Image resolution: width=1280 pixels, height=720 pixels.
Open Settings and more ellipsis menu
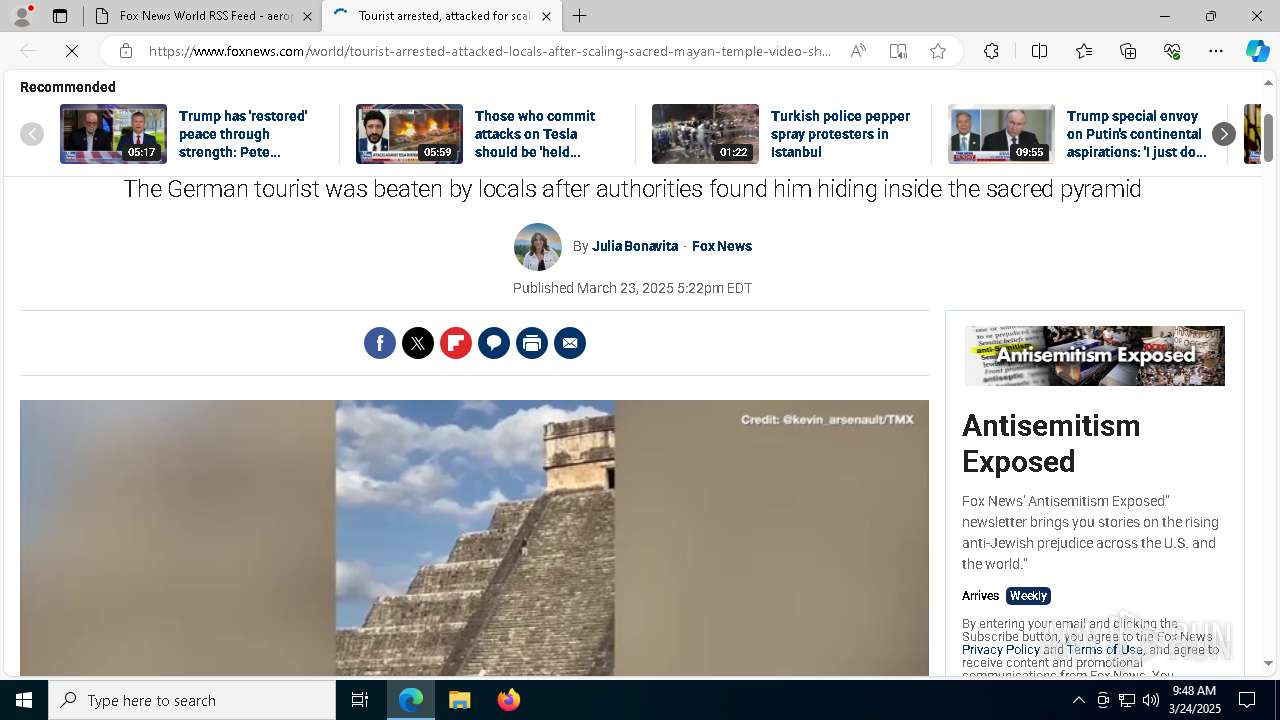tap(1216, 51)
